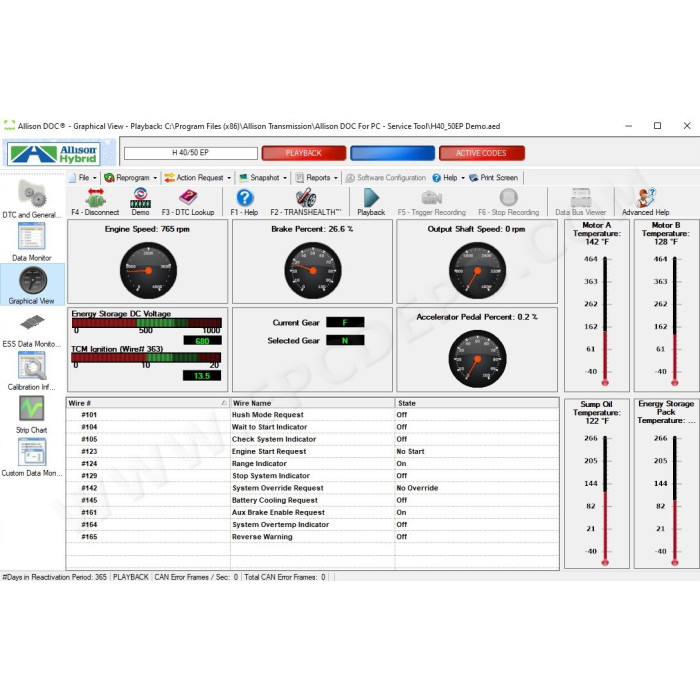Click the Selected Gear 'N' display
Screen dimensions: 700x700
point(345,340)
